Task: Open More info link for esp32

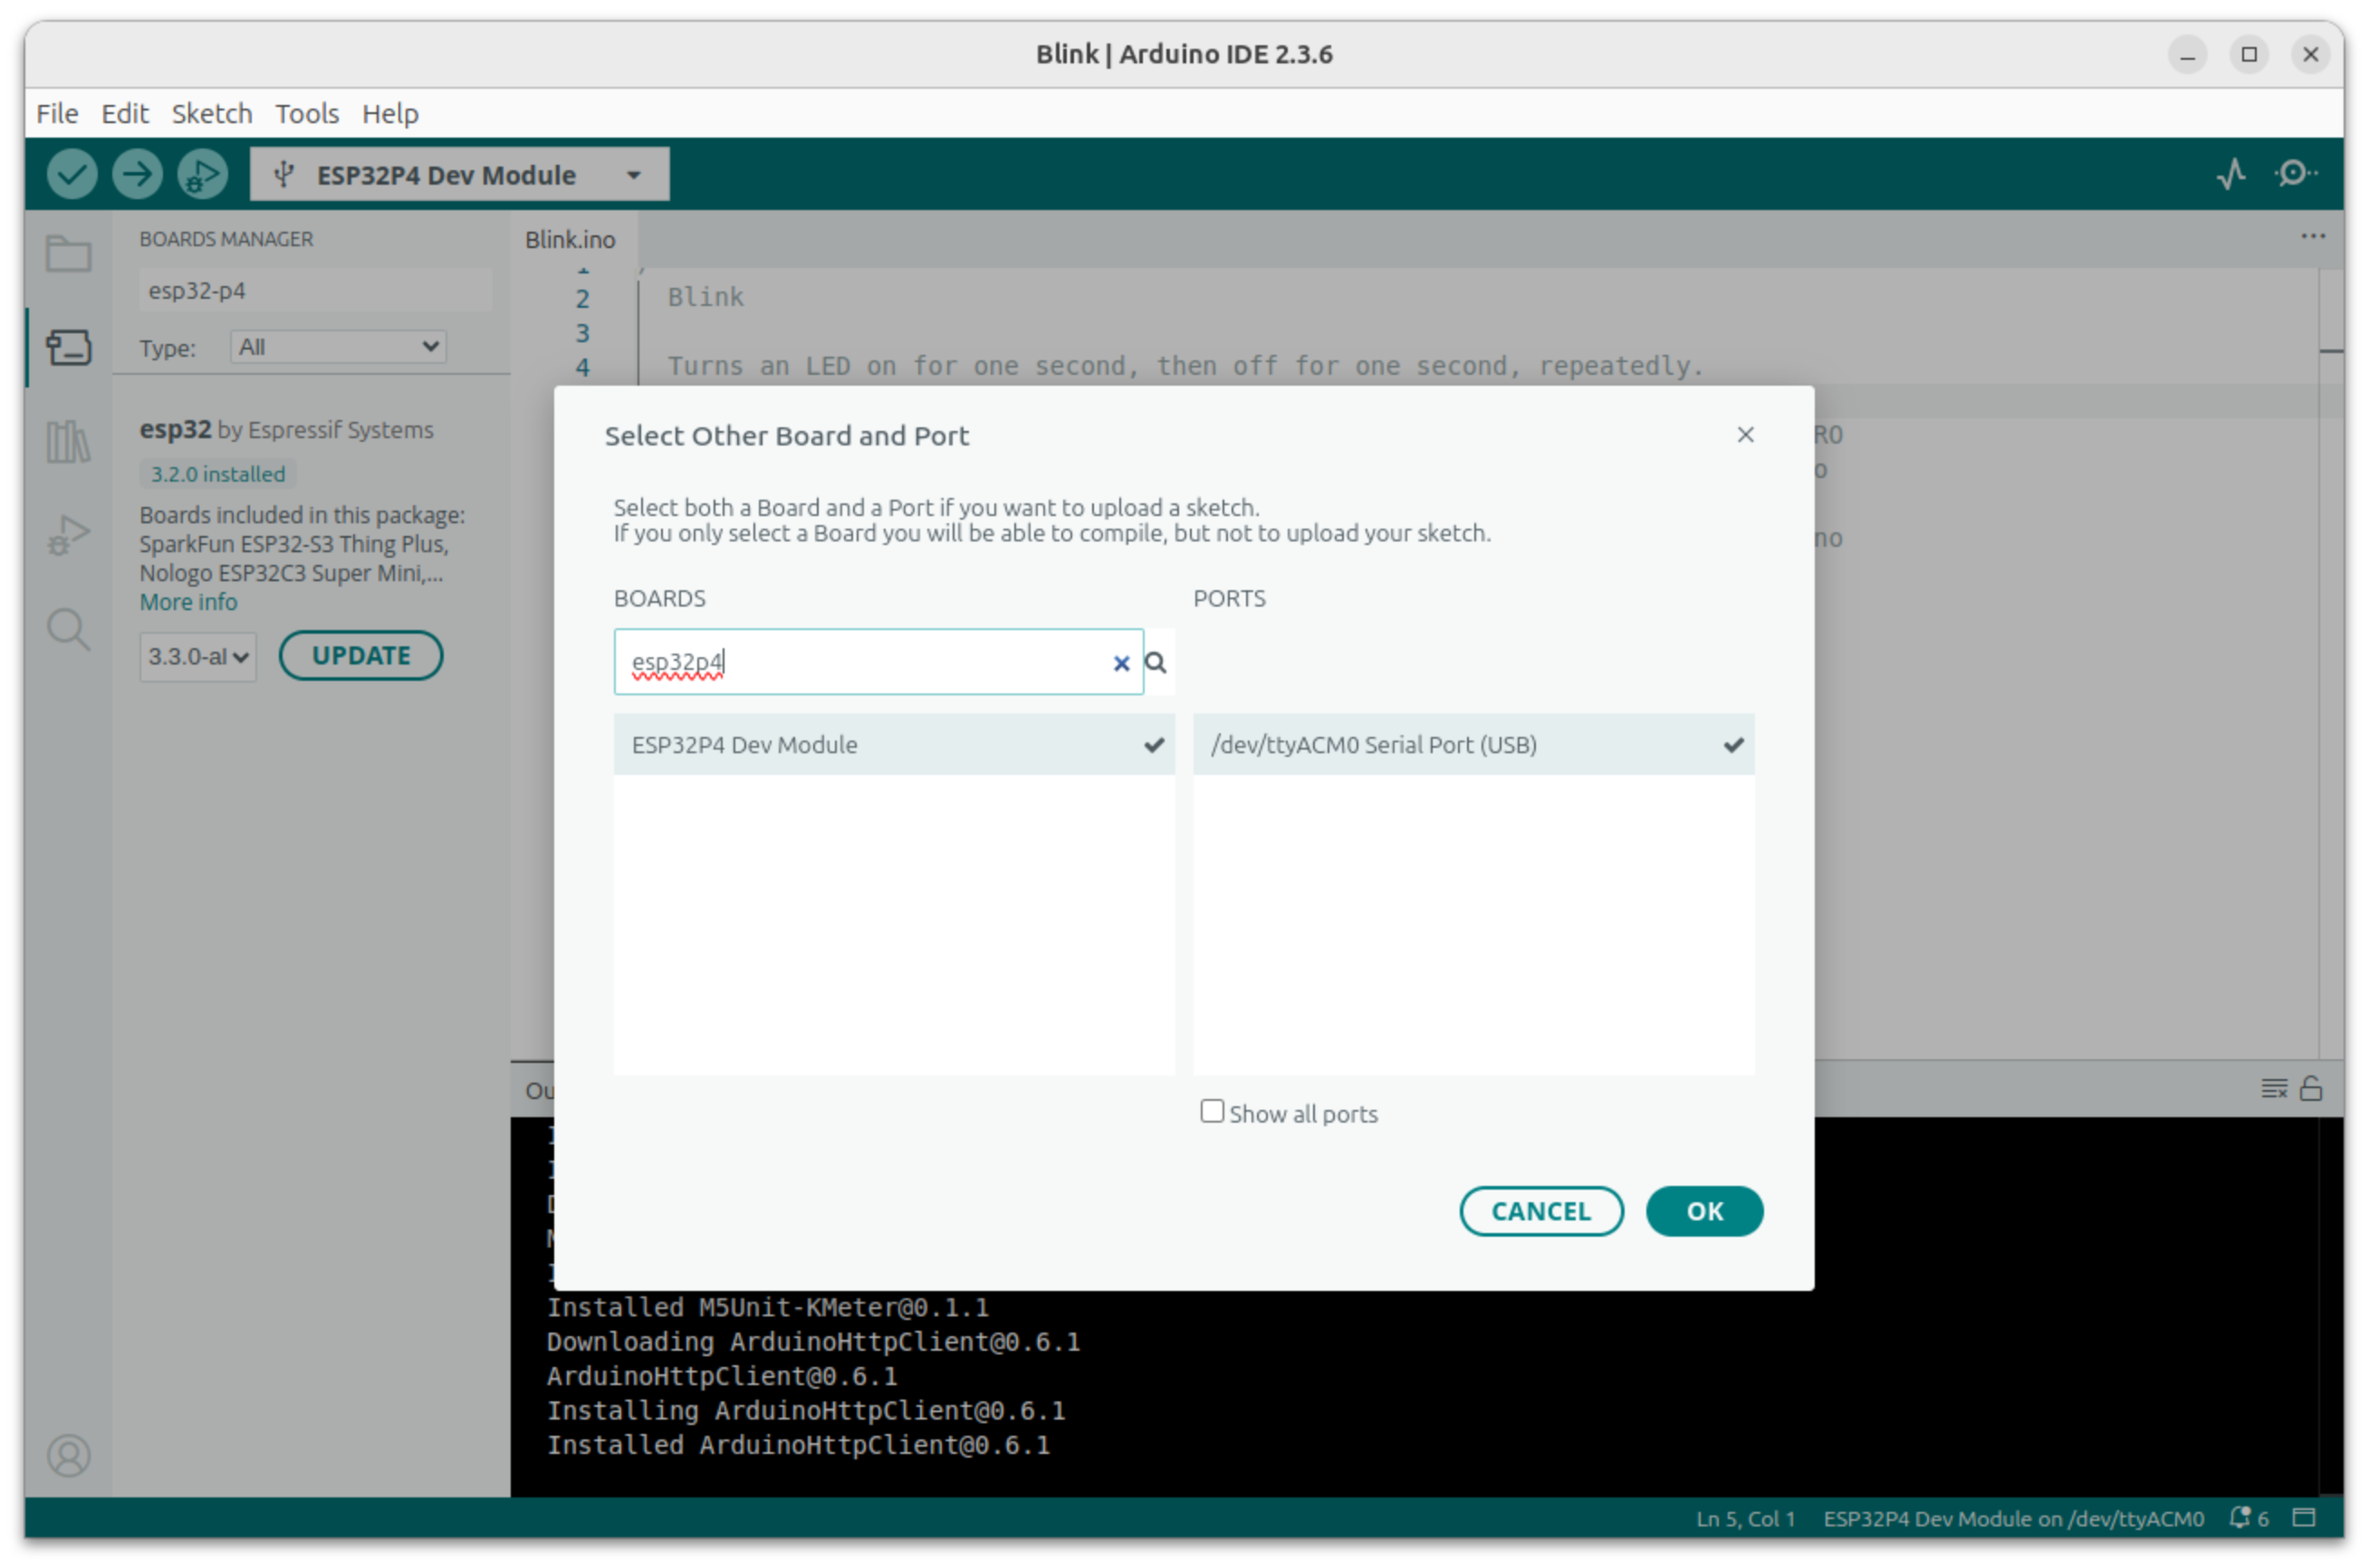Action: tap(188, 602)
